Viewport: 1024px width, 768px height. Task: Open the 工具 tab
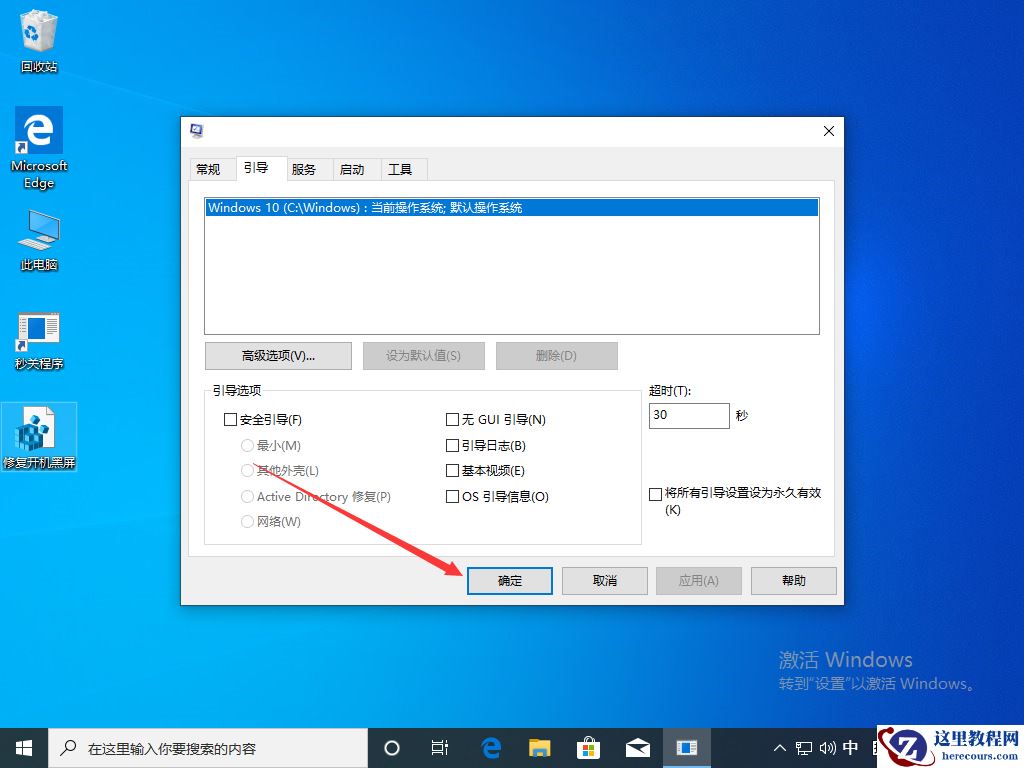click(x=402, y=168)
